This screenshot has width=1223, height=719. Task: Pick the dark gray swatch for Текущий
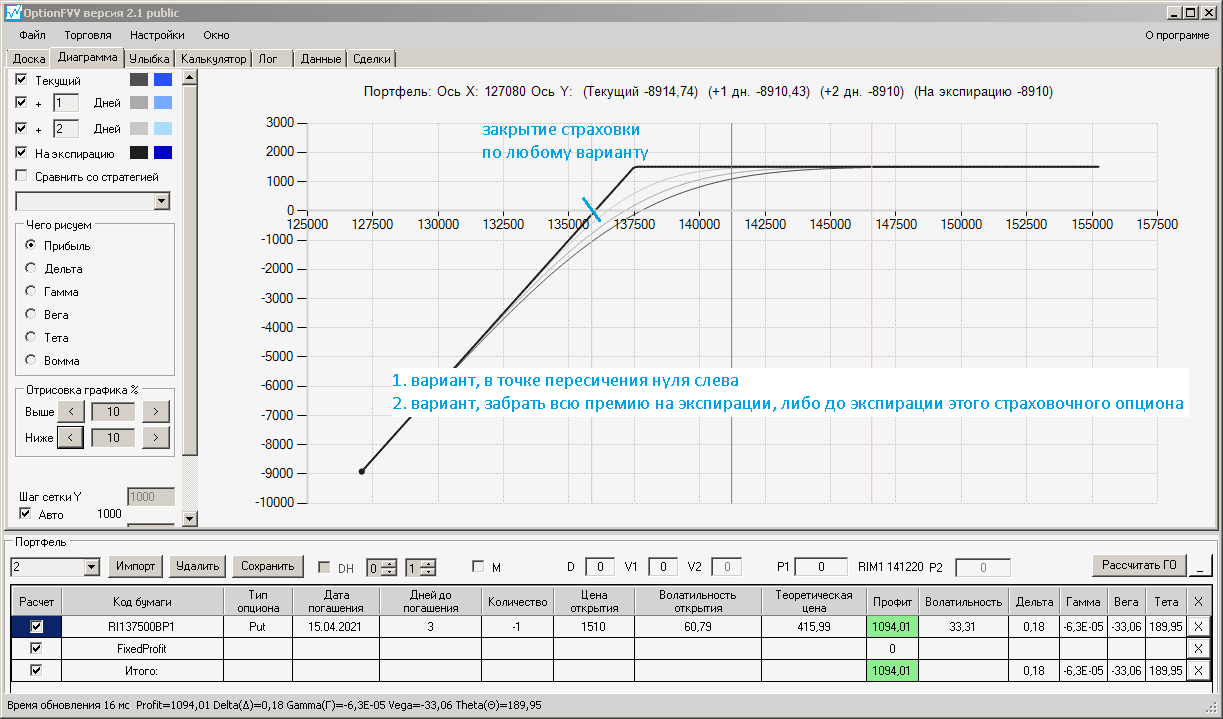point(139,79)
